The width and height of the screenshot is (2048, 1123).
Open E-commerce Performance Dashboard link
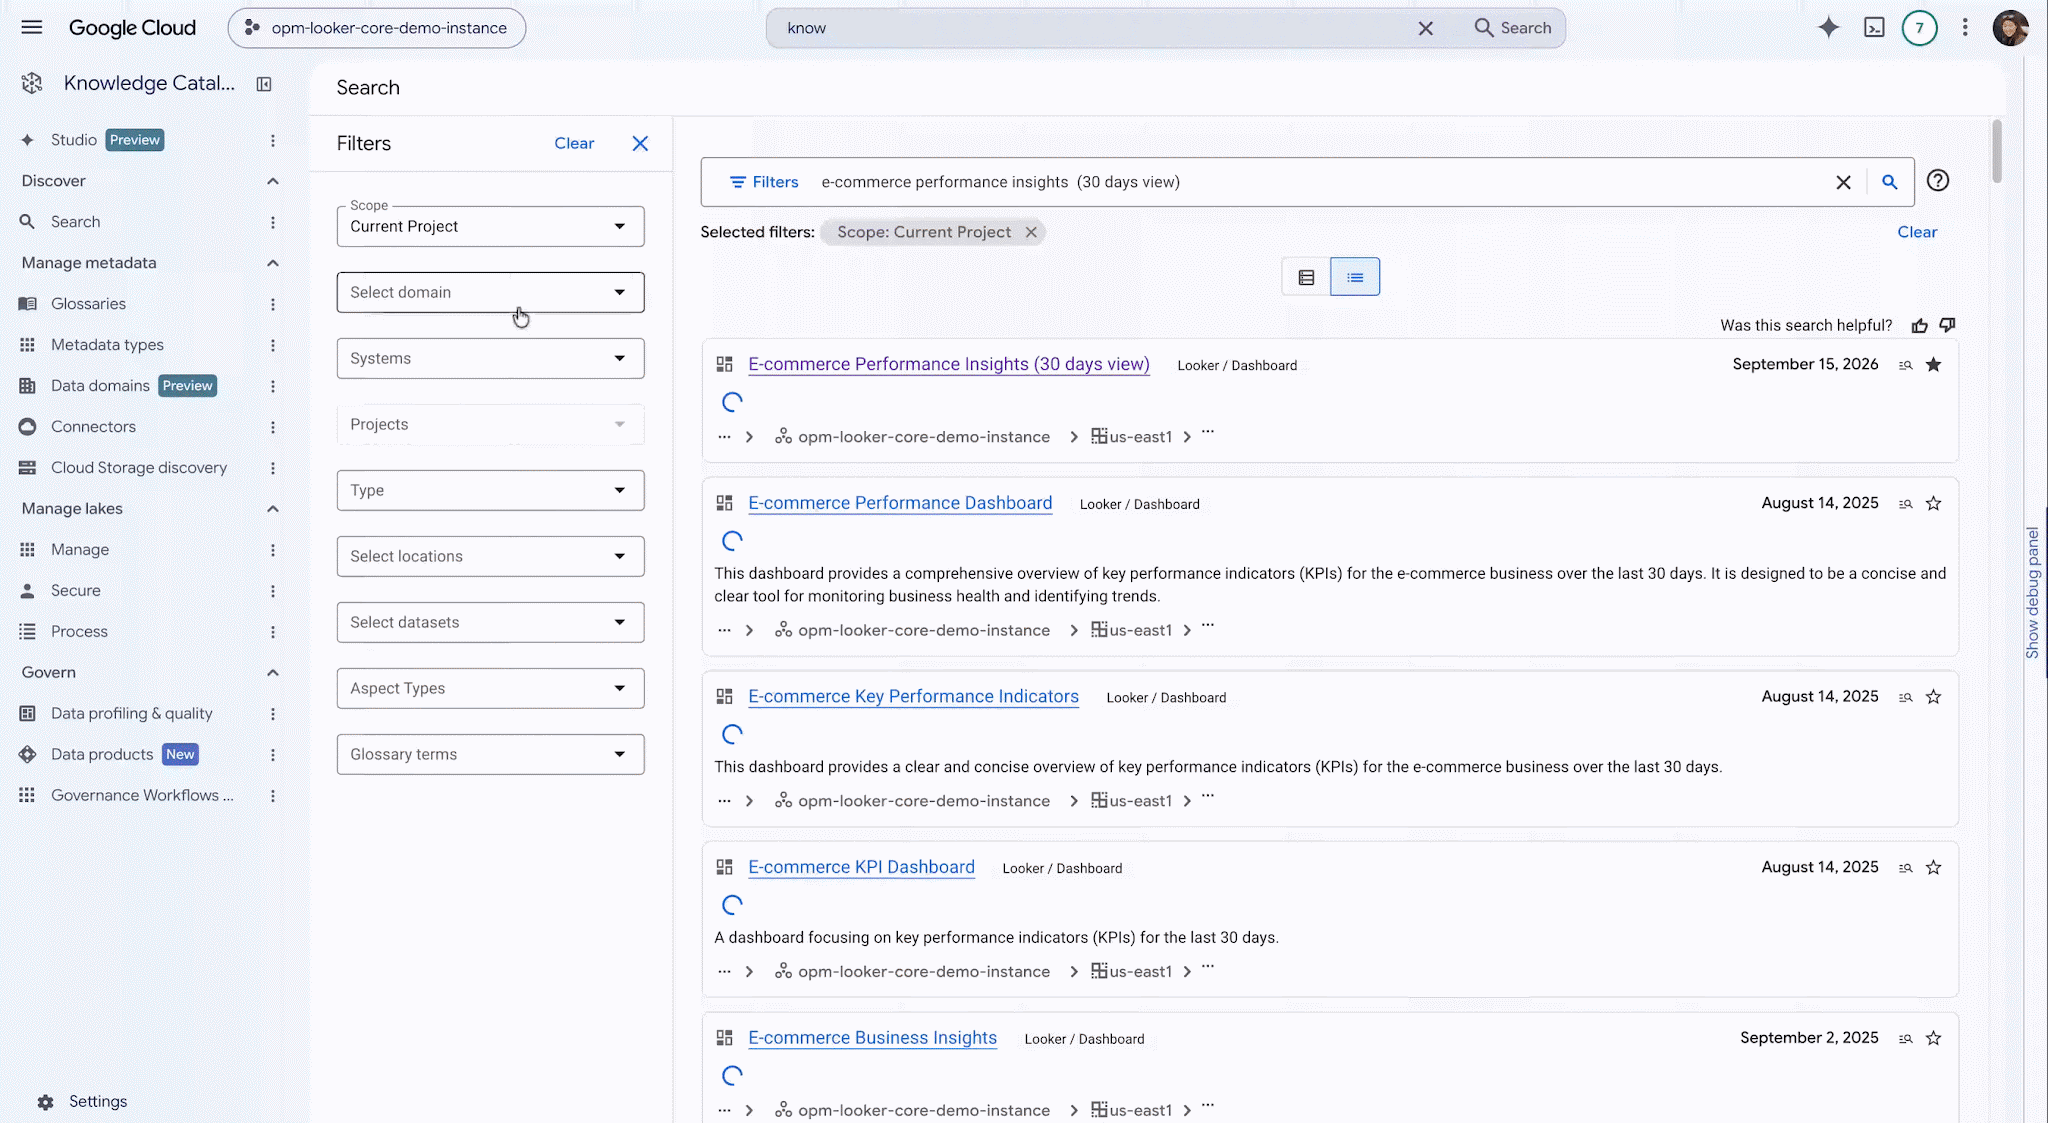[x=900, y=503]
